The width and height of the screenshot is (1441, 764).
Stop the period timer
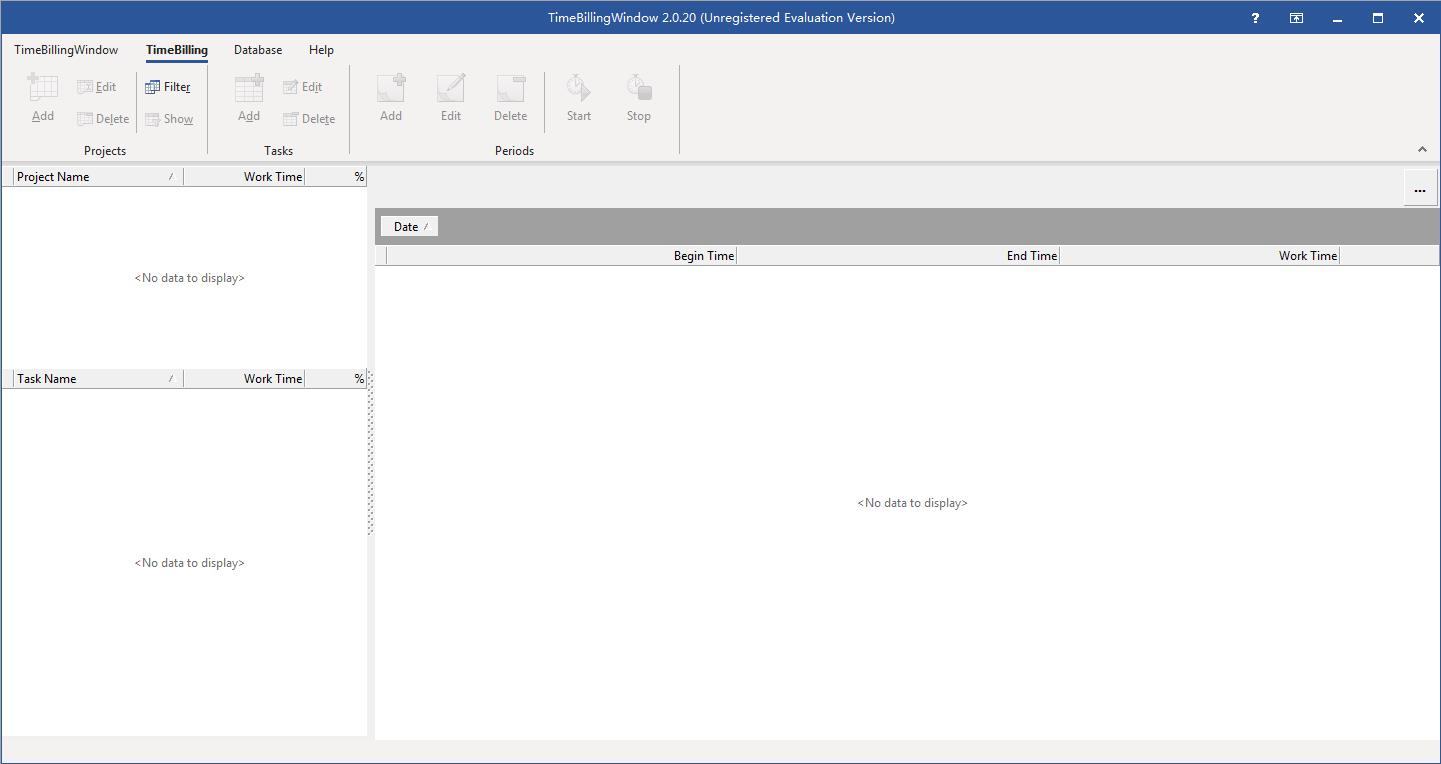coord(639,98)
